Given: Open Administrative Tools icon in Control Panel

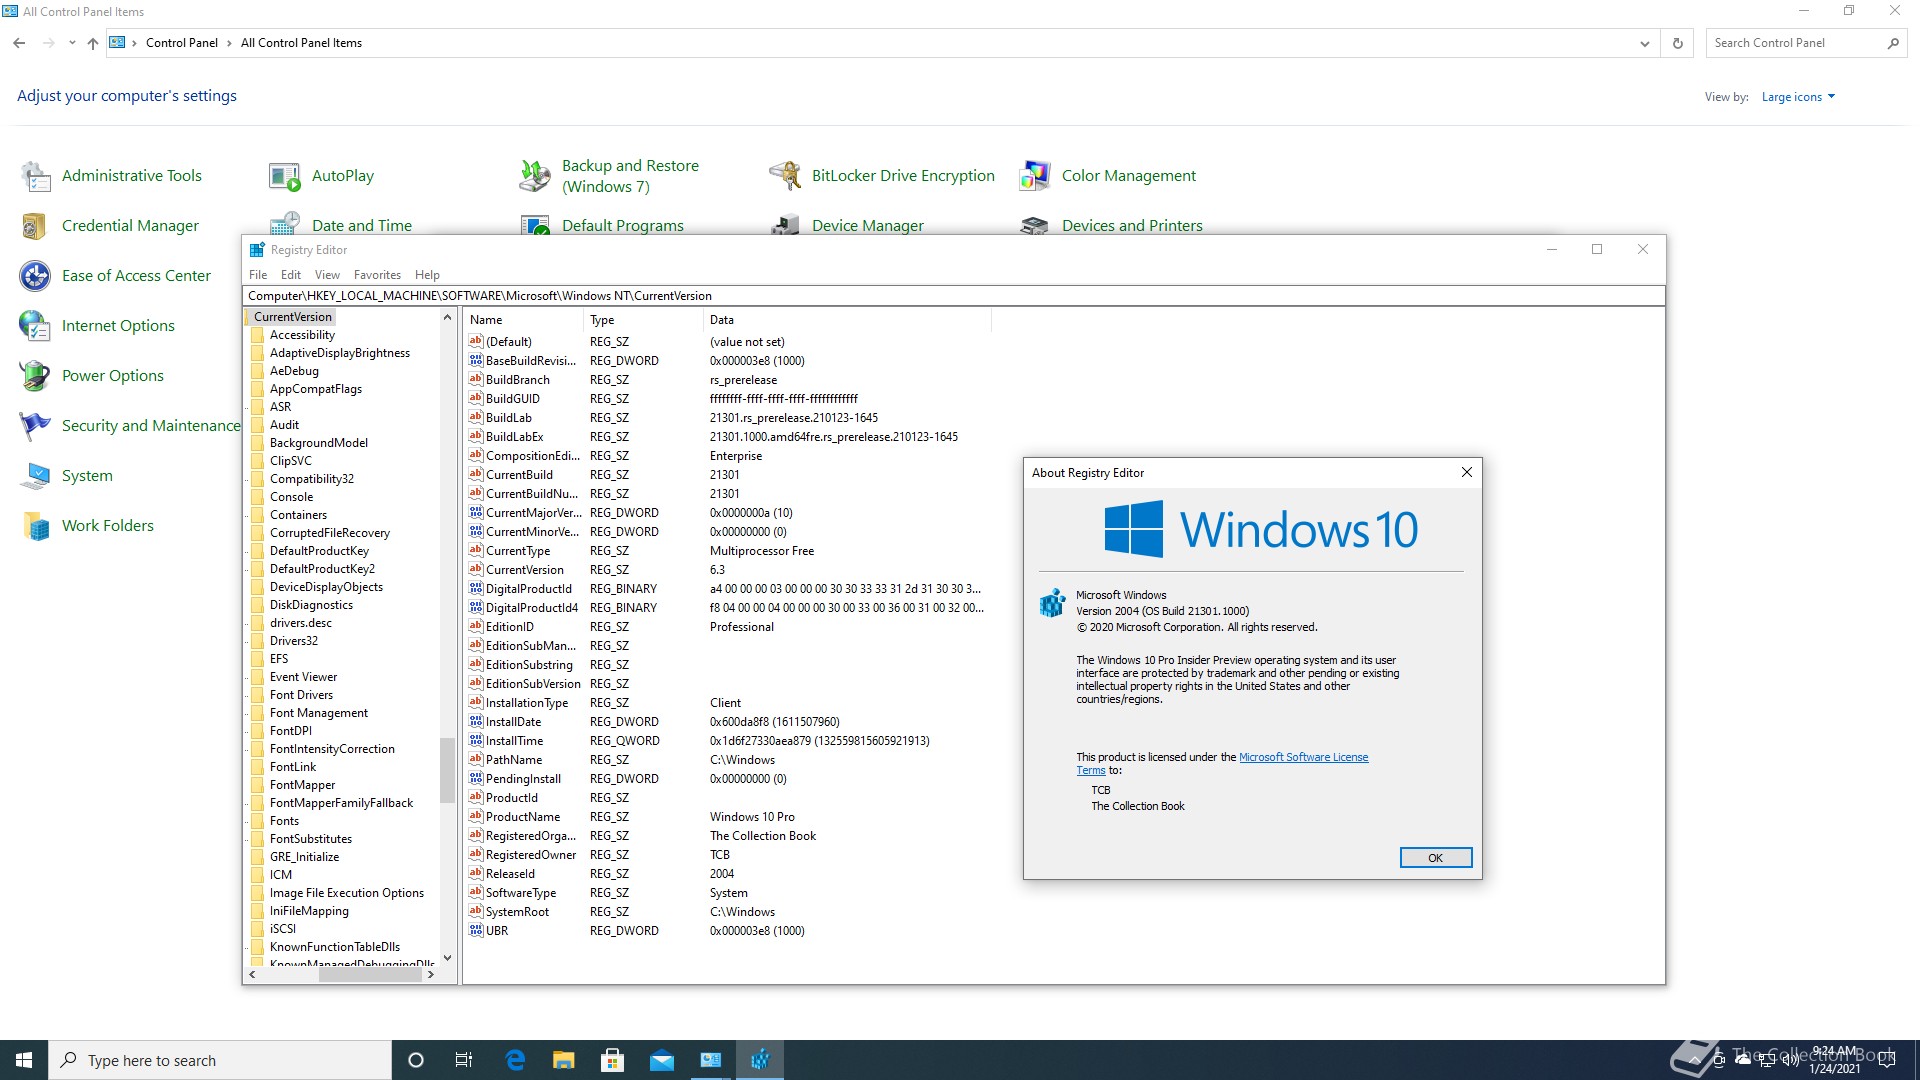Looking at the screenshot, I should [36, 176].
